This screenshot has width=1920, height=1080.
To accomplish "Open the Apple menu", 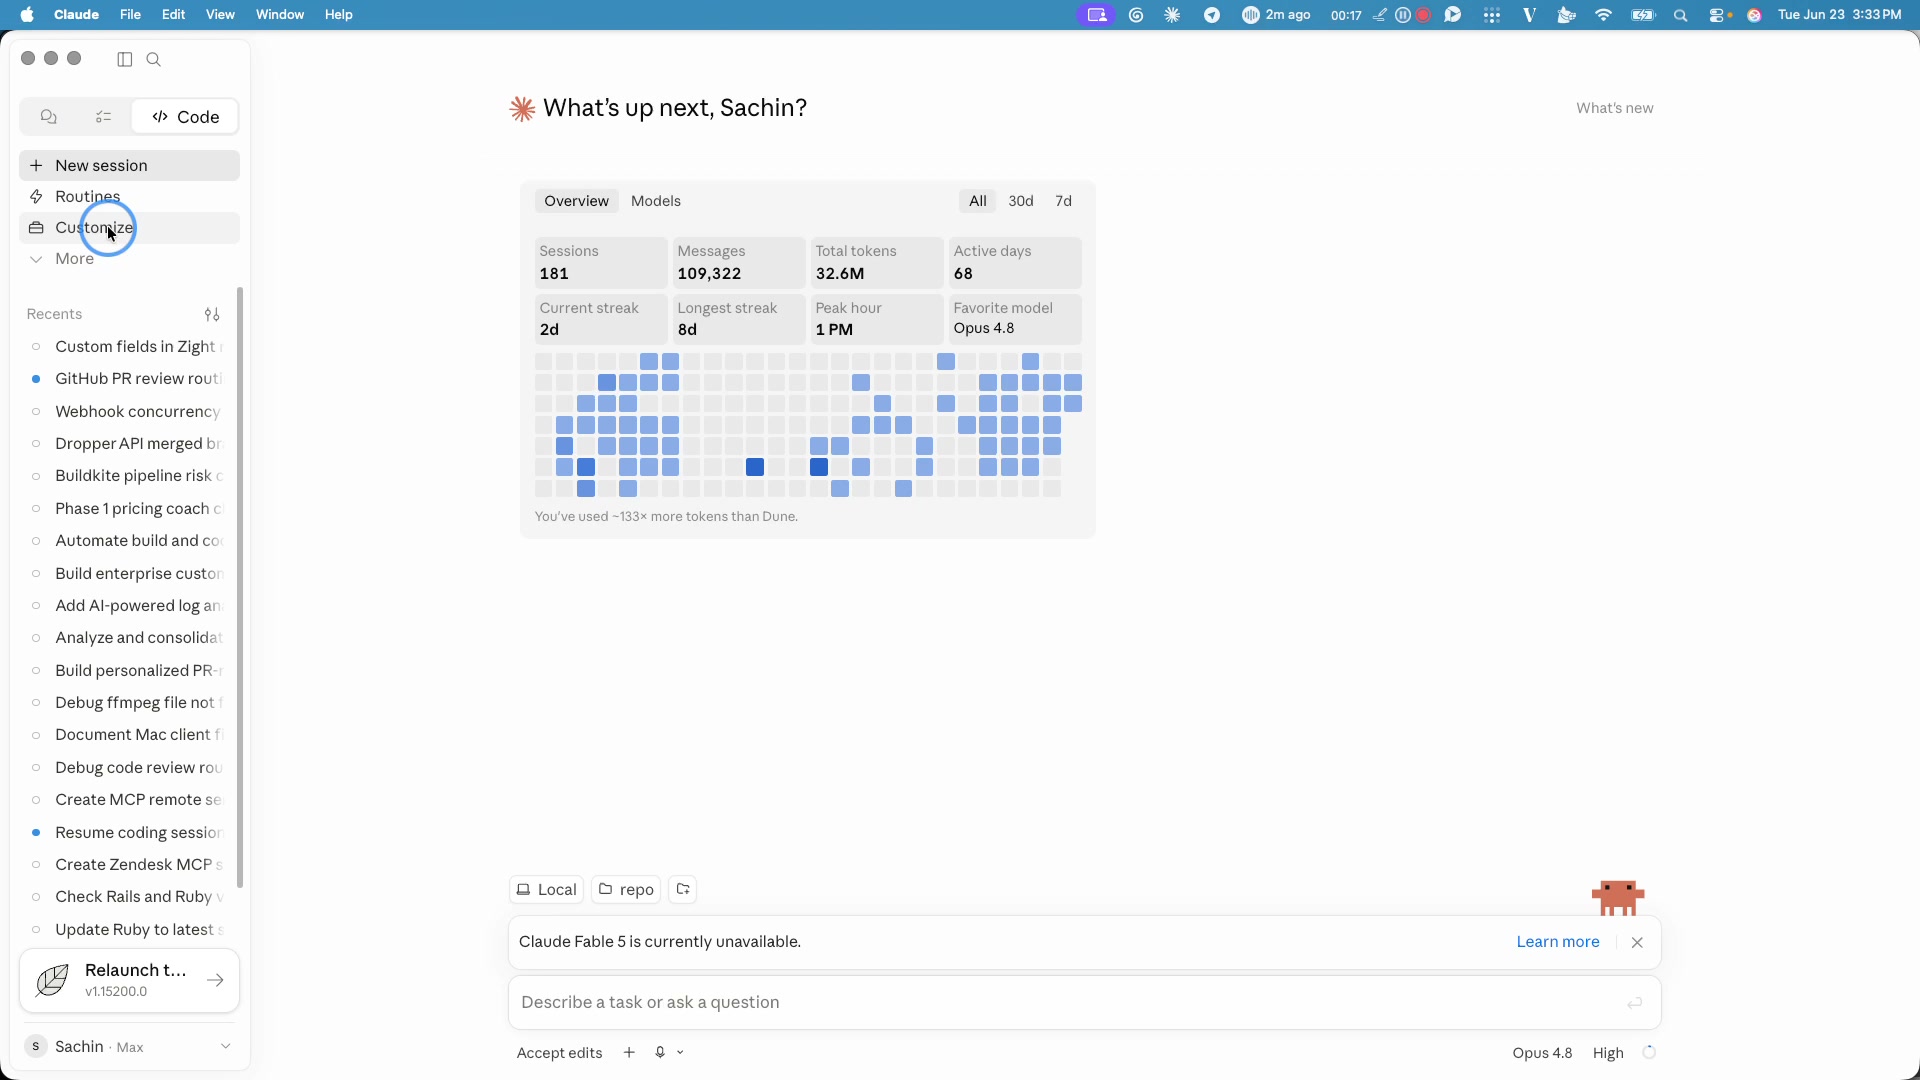I will (x=27, y=15).
